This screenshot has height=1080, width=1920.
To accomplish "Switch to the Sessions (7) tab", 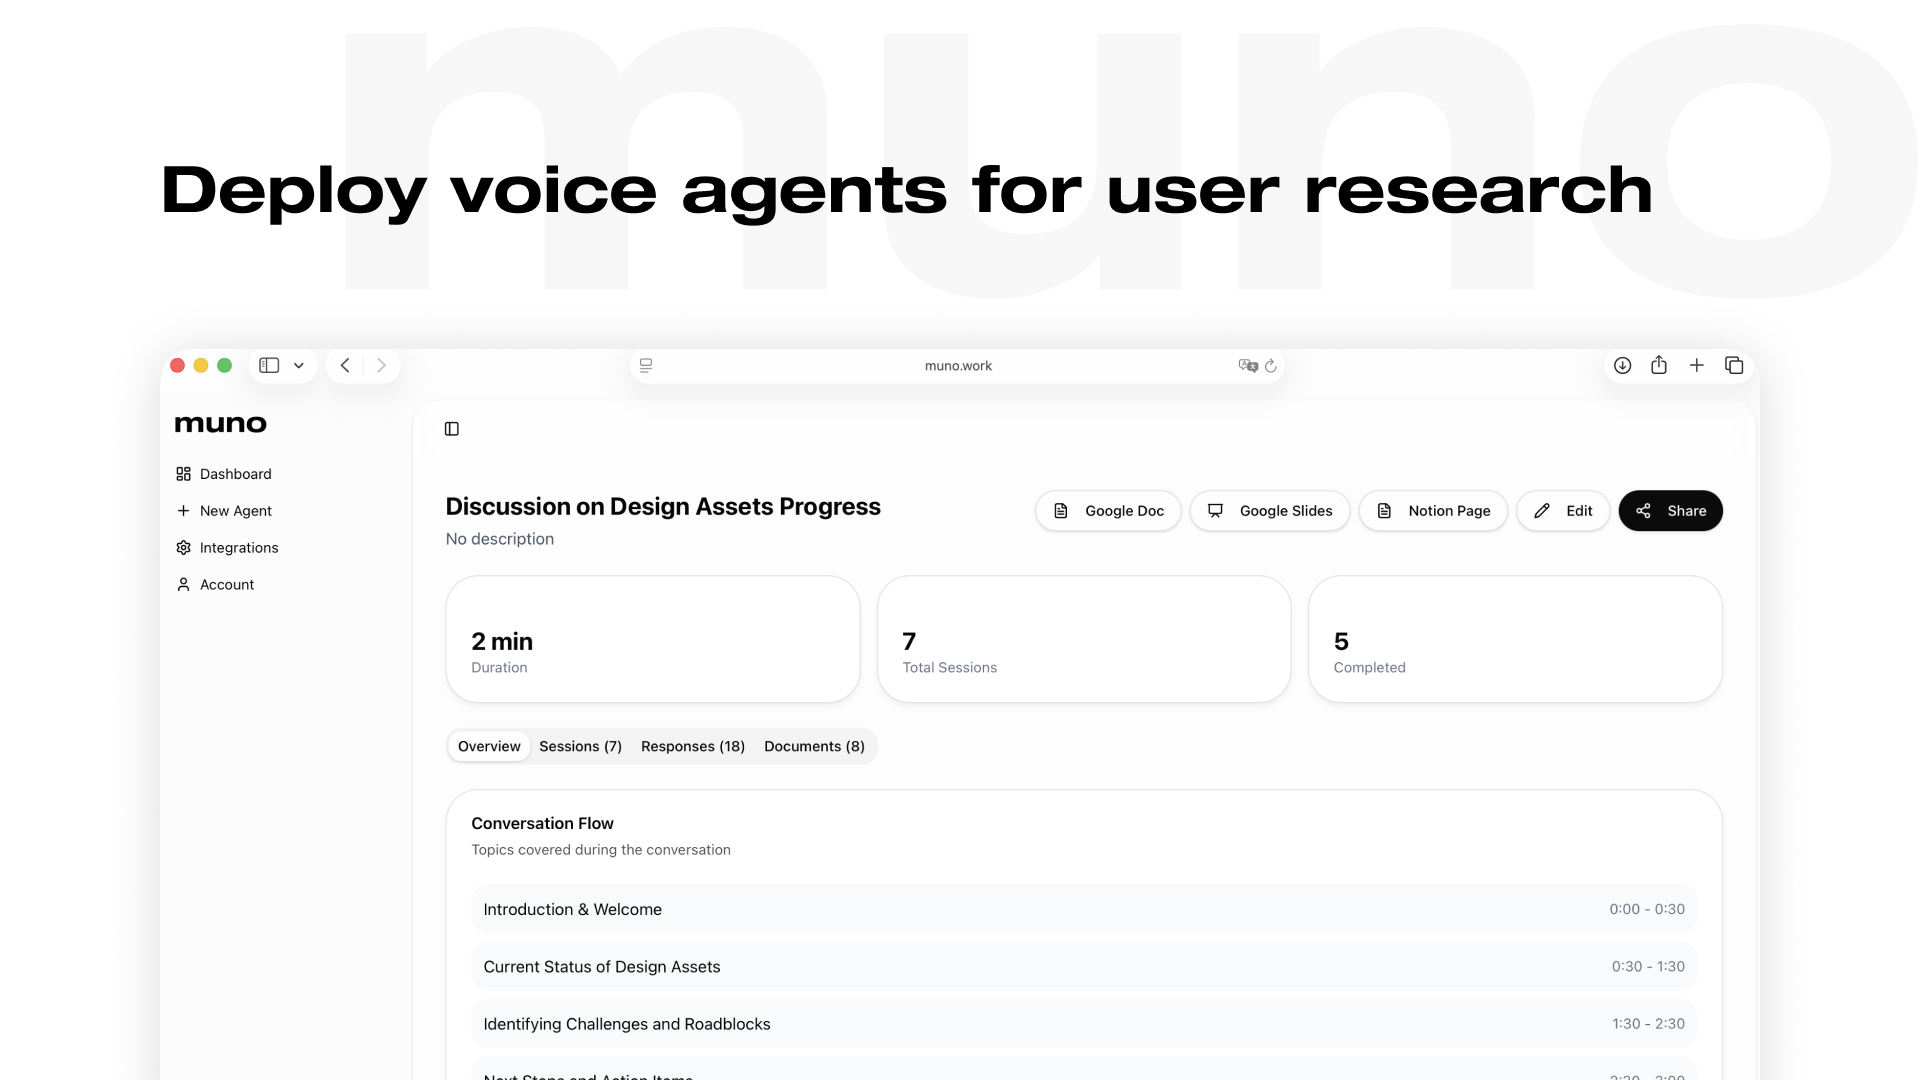I will click(580, 747).
